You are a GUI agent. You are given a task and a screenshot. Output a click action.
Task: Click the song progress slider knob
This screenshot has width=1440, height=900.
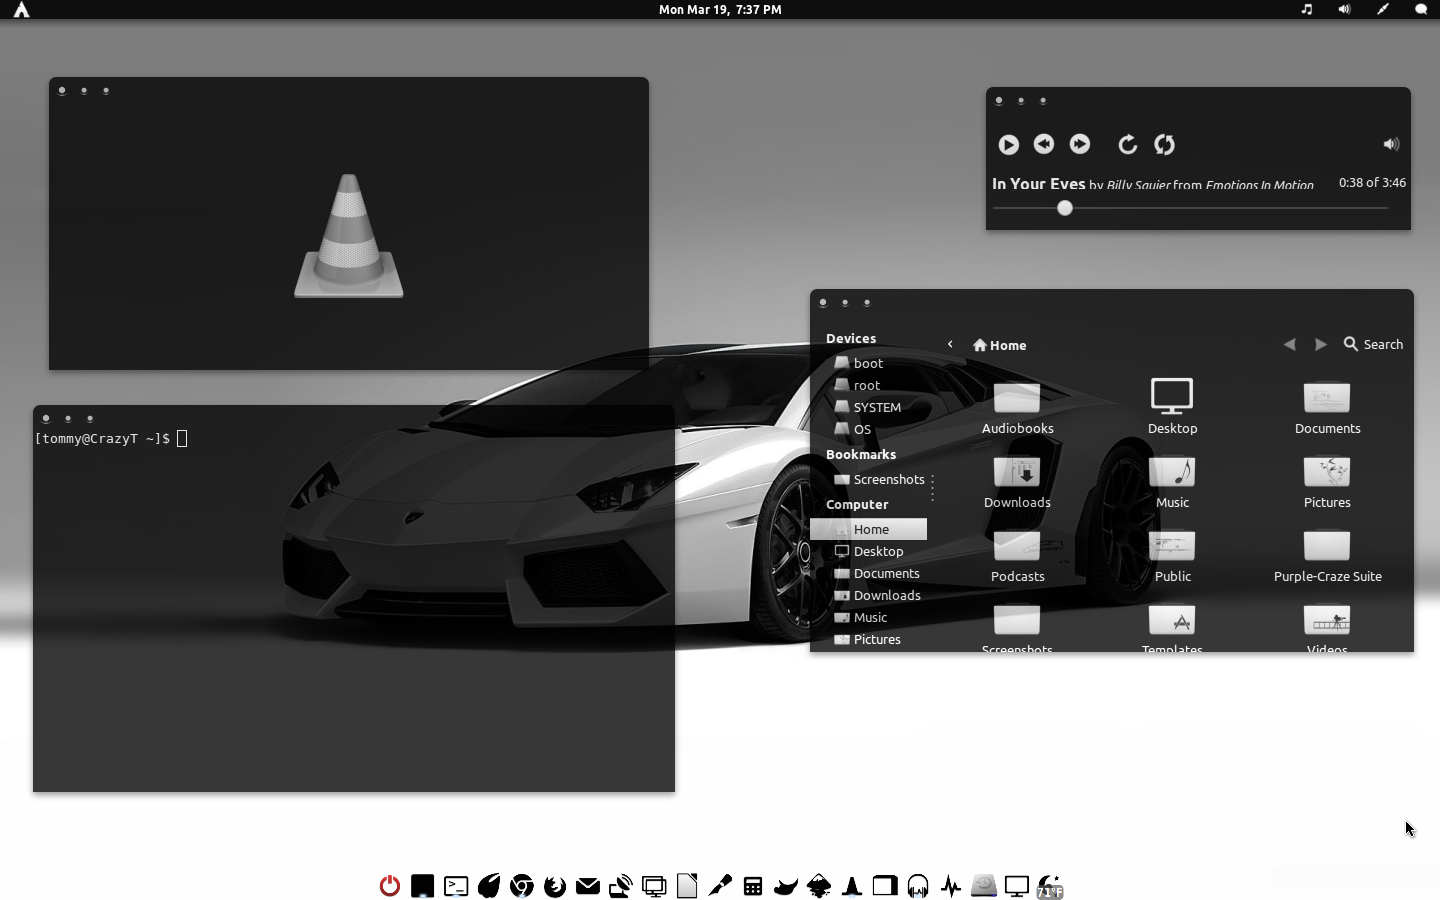(1065, 208)
